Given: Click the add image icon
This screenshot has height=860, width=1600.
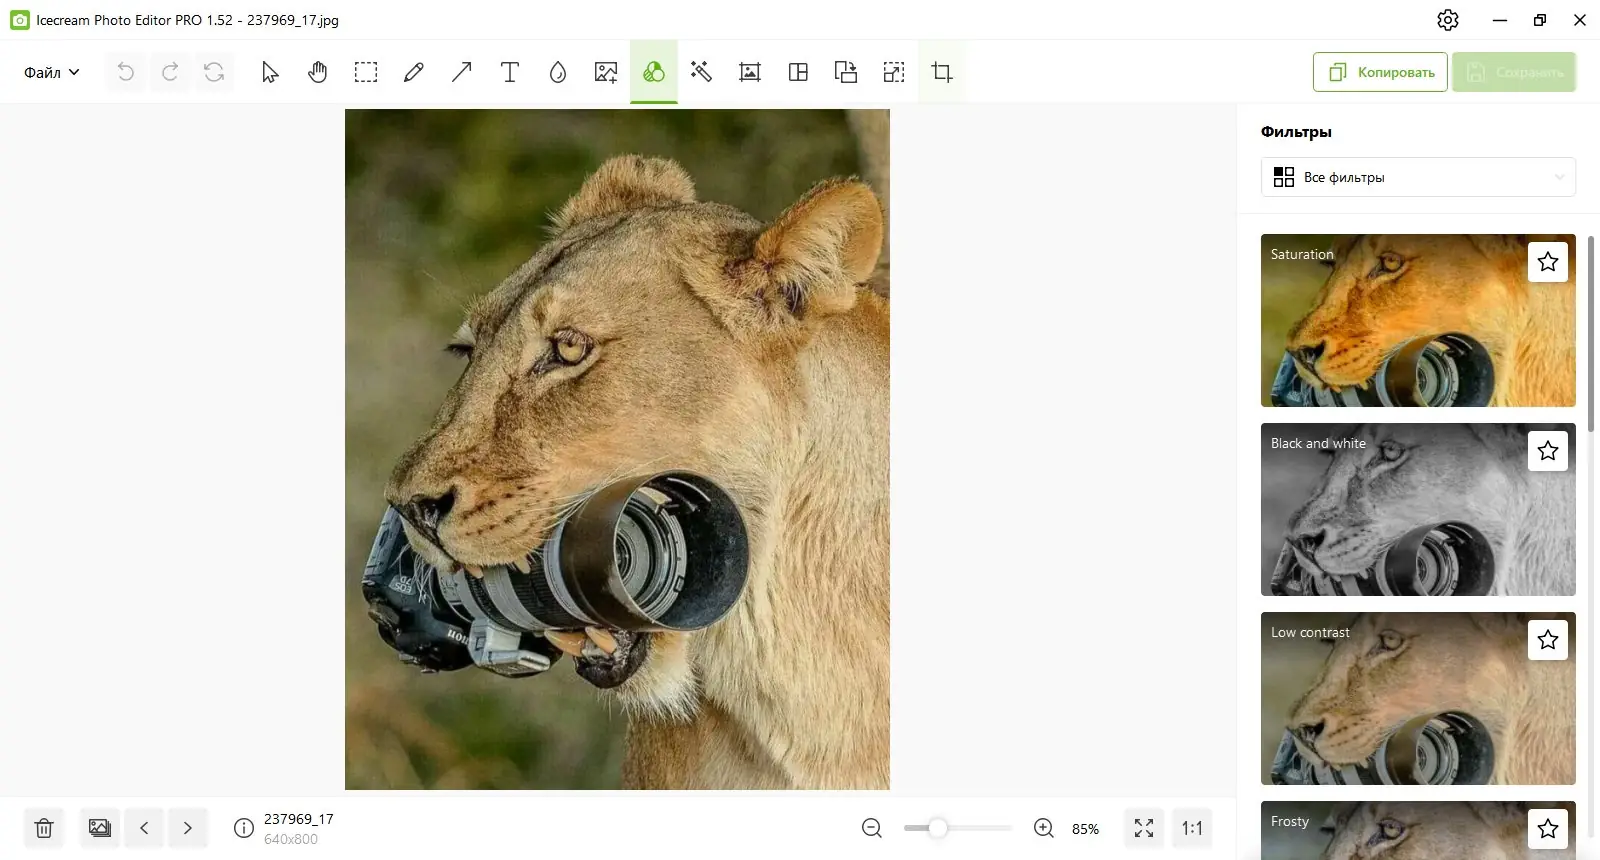Looking at the screenshot, I should pos(606,72).
